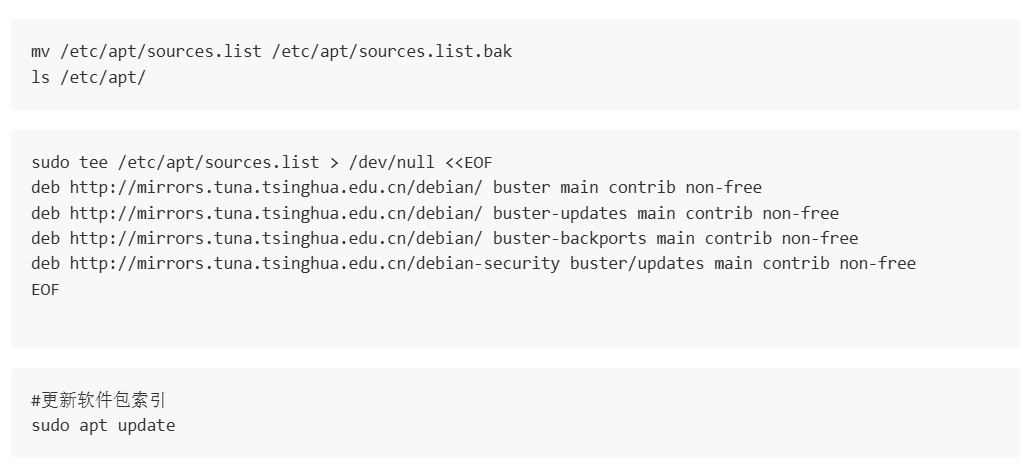The height and width of the screenshot is (472, 1028).
Task: Click the 'sudo apt update' command
Action: point(103,425)
